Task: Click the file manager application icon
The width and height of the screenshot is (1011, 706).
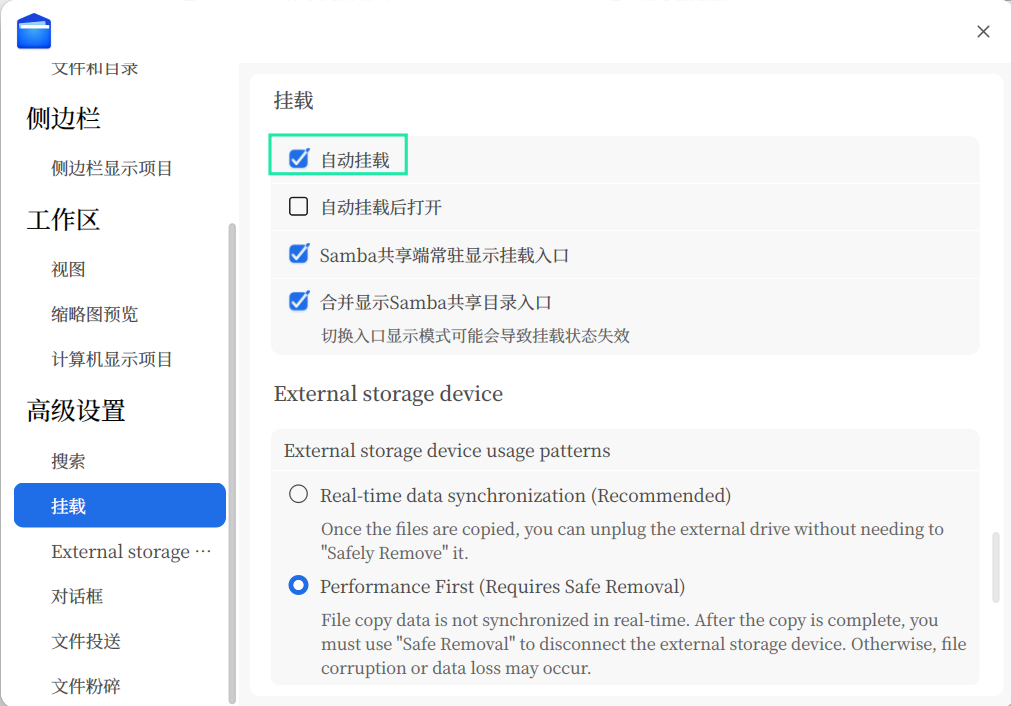Action: pos(33,31)
